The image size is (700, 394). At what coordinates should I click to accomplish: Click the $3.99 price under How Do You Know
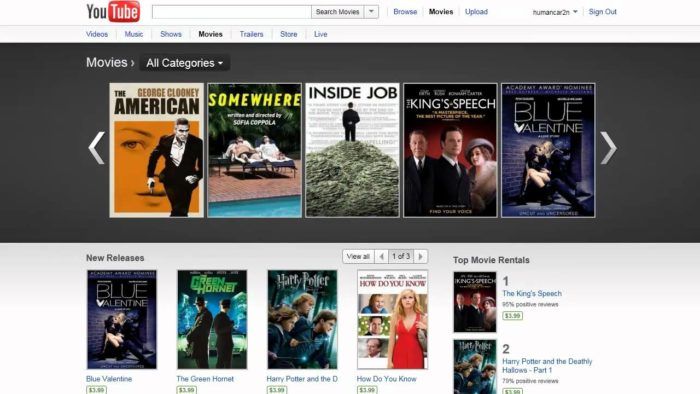367,390
